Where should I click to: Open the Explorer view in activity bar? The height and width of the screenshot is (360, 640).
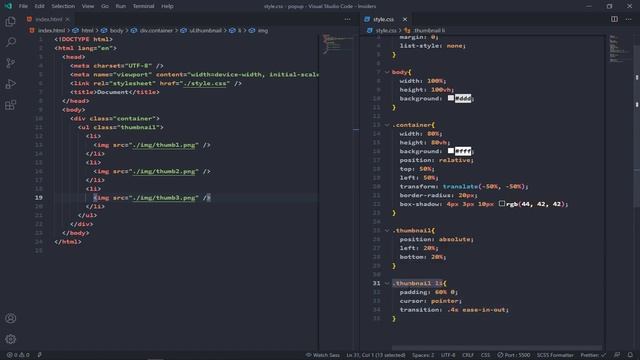point(11,21)
